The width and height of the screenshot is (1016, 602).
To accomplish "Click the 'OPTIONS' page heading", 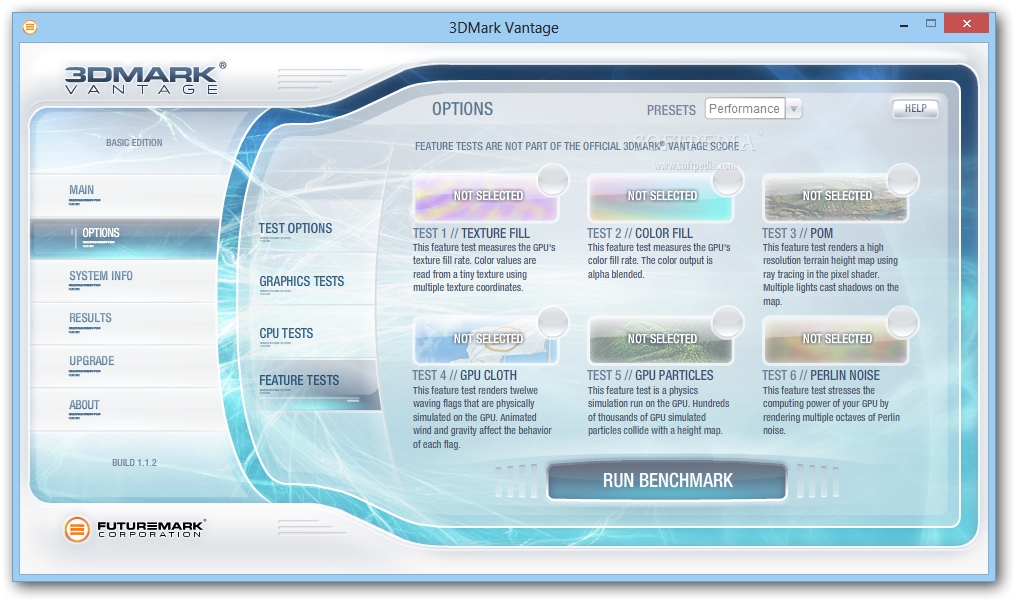I will click(462, 109).
